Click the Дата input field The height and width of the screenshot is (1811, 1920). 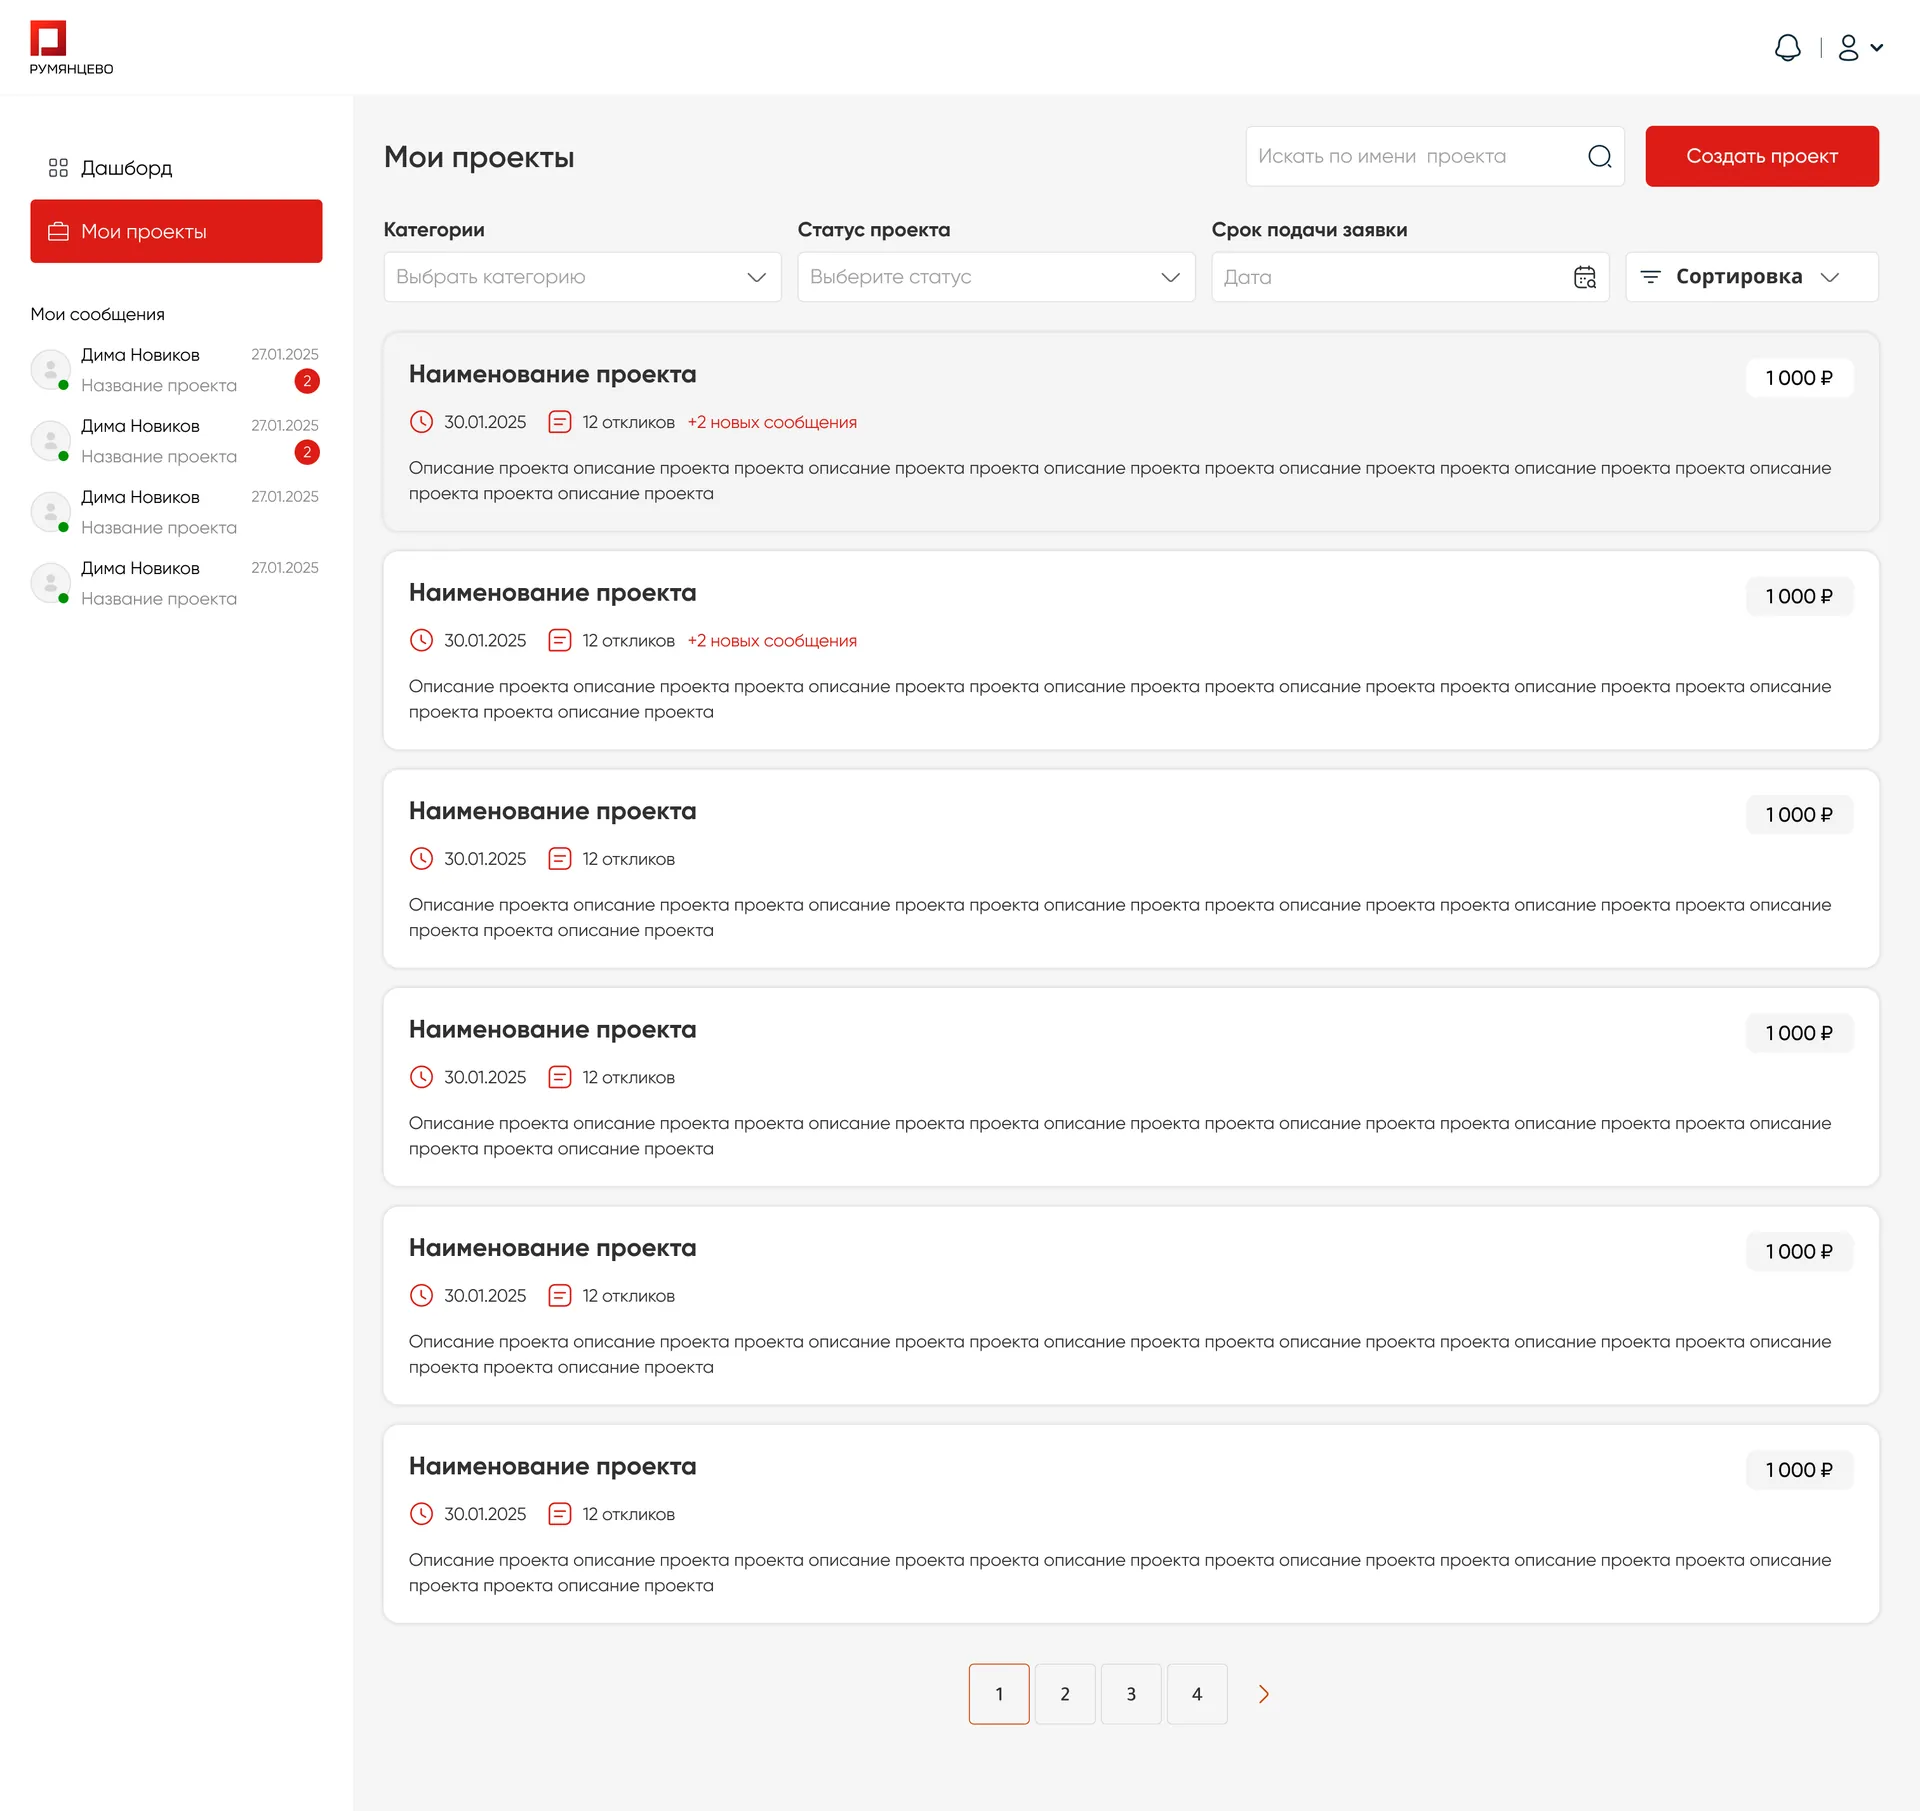1410,277
